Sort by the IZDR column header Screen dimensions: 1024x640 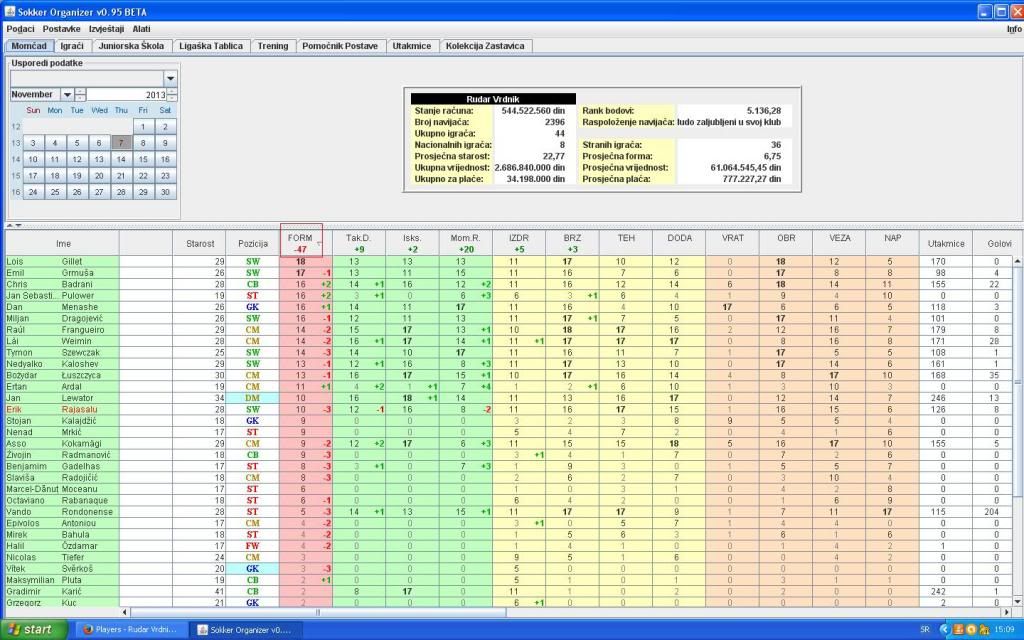pyautogui.click(x=519, y=242)
